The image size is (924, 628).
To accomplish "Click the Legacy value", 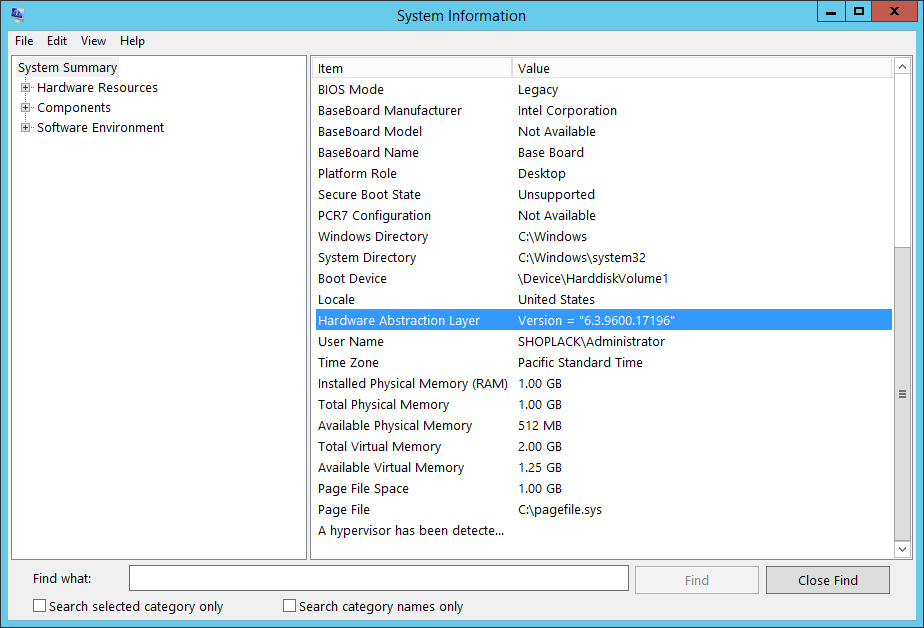I will pyautogui.click(x=537, y=90).
